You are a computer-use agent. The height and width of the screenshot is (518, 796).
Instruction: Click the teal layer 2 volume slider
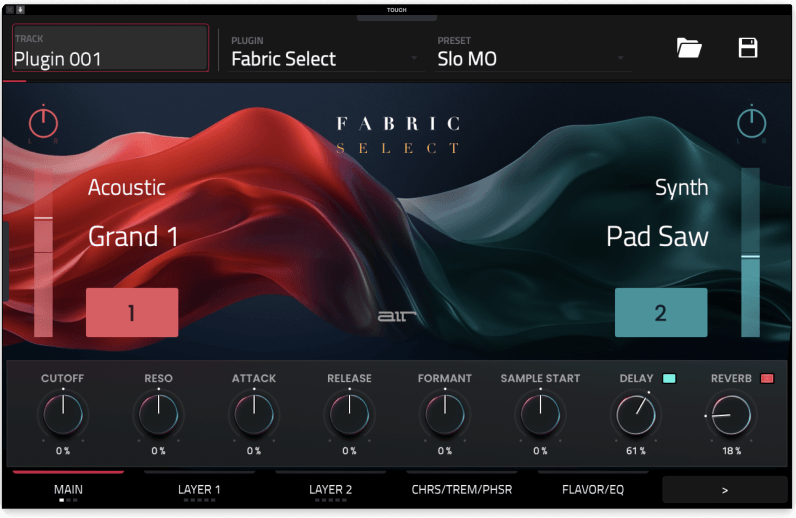pyautogui.click(x=750, y=254)
